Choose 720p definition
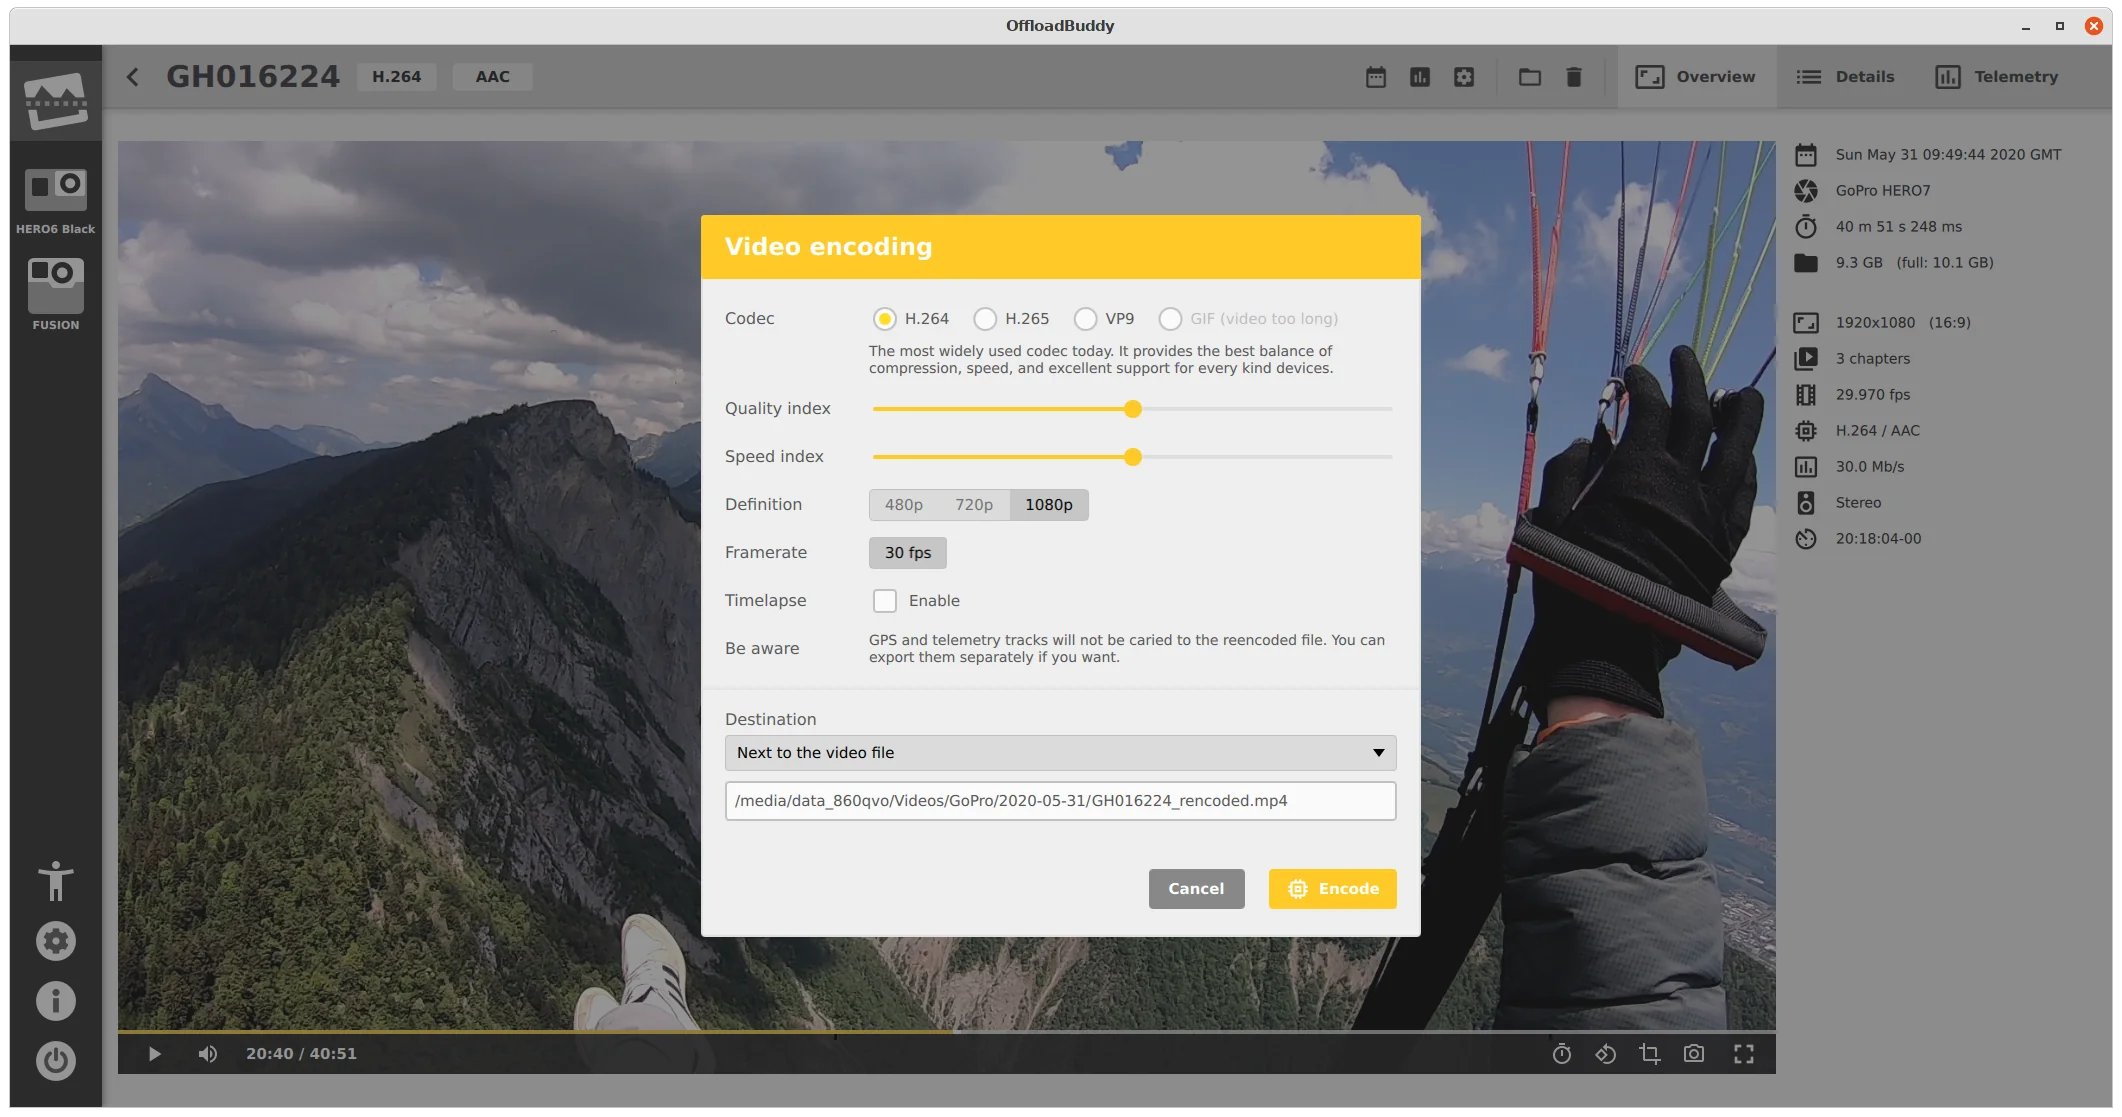This screenshot has height=1117, width=2122. (x=974, y=505)
